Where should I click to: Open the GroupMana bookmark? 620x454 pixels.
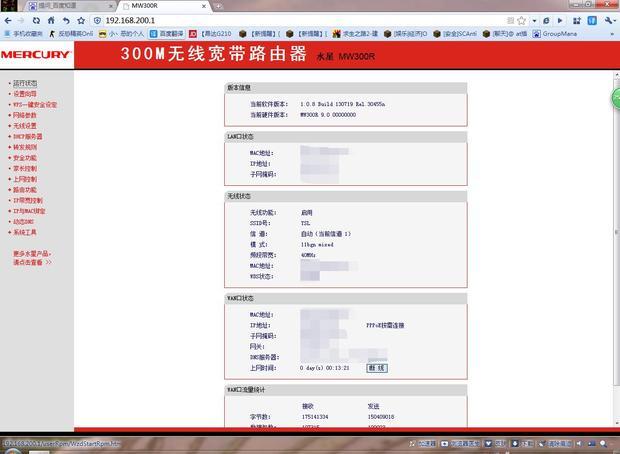pyautogui.click(x=560, y=33)
